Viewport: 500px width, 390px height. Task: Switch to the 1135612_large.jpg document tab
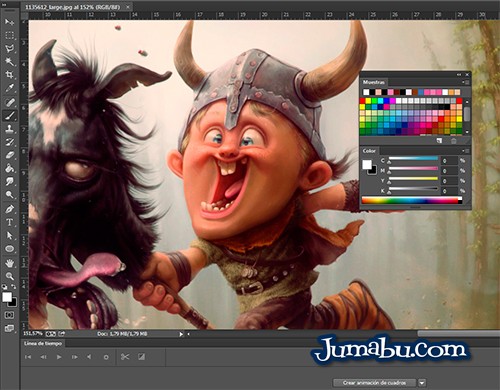(x=73, y=6)
